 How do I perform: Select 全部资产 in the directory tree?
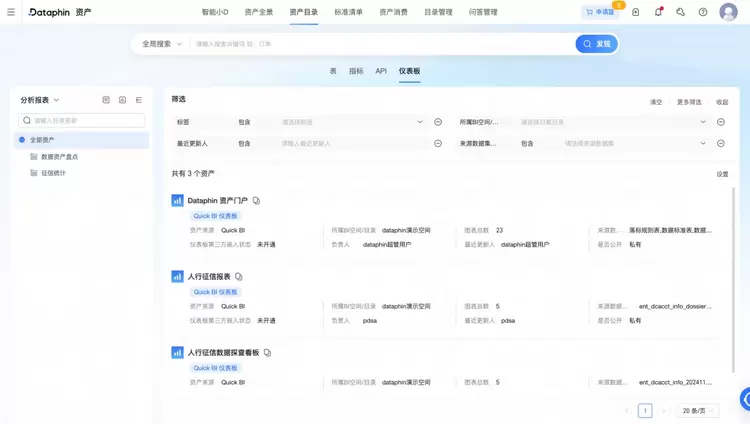pyautogui.click(x=42, y=140)
